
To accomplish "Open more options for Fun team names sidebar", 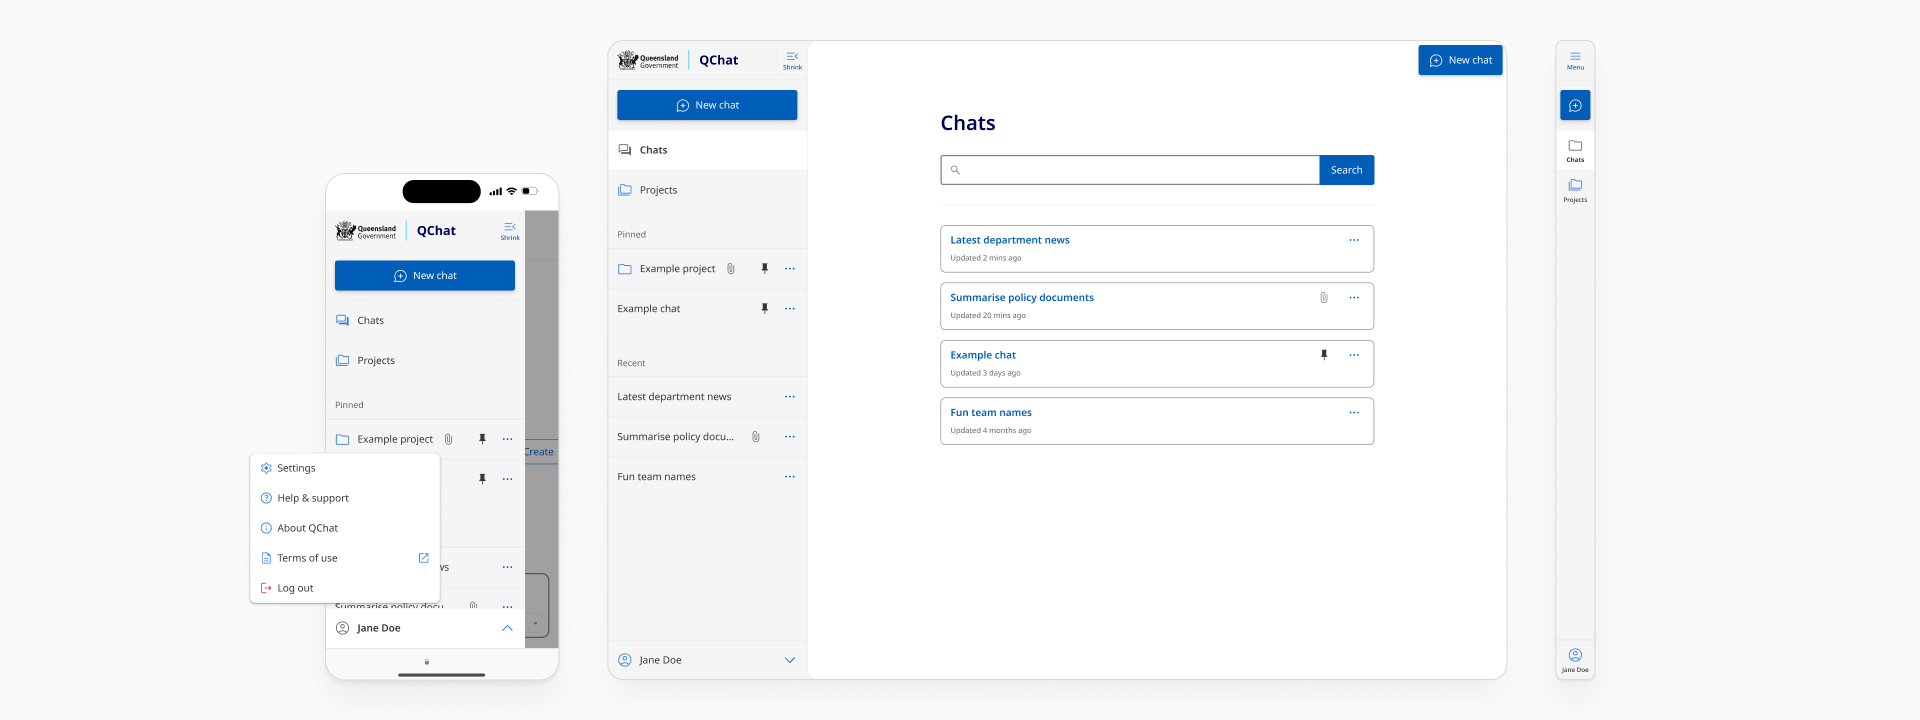I will [790, 477].
